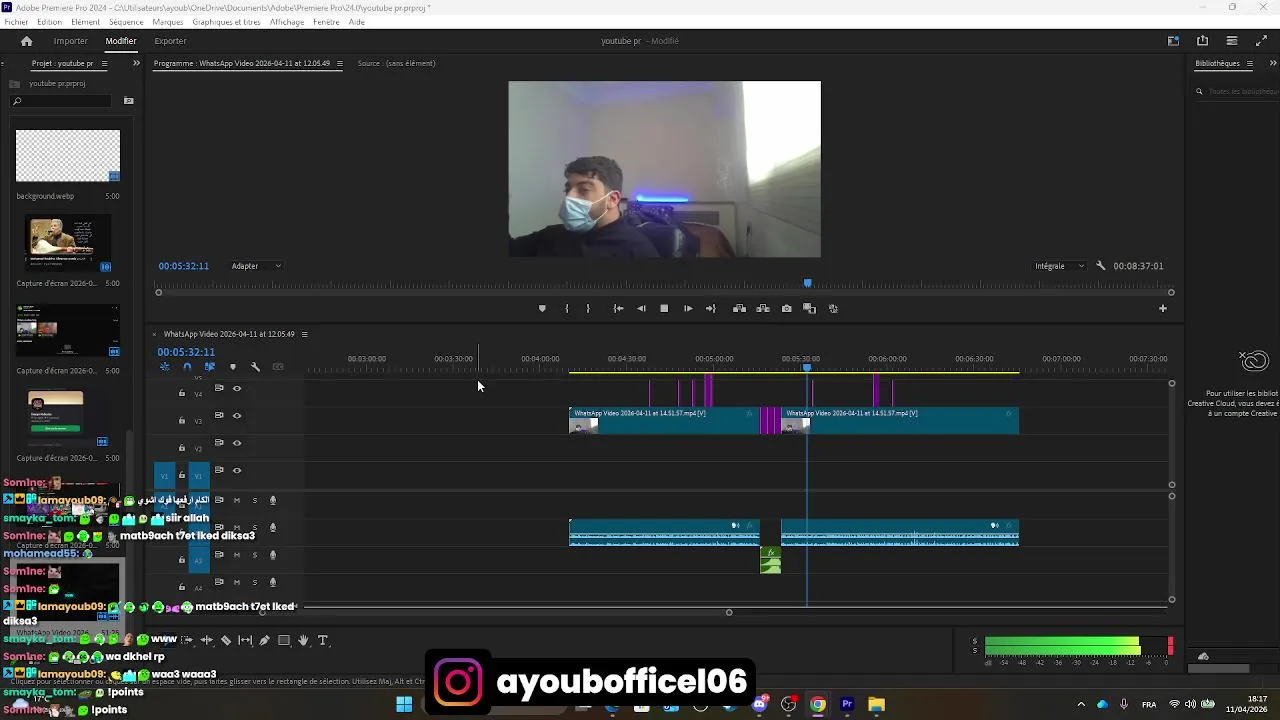Step back one frame
The image size is (1280, 720).
641,308
